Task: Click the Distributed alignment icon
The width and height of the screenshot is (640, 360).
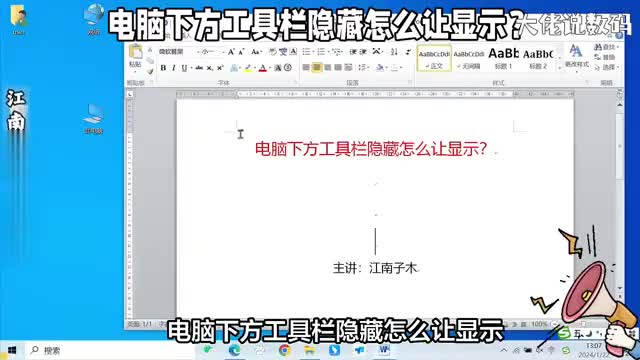Action: (x=348, y=68)
